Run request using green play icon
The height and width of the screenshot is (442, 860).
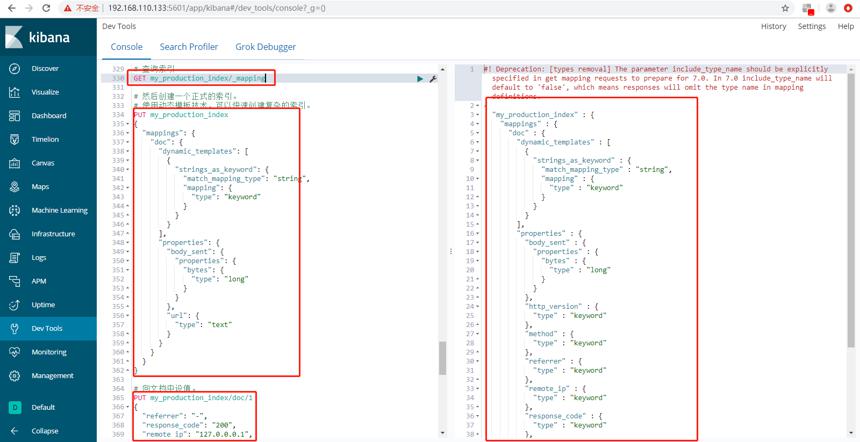[420, 79]
